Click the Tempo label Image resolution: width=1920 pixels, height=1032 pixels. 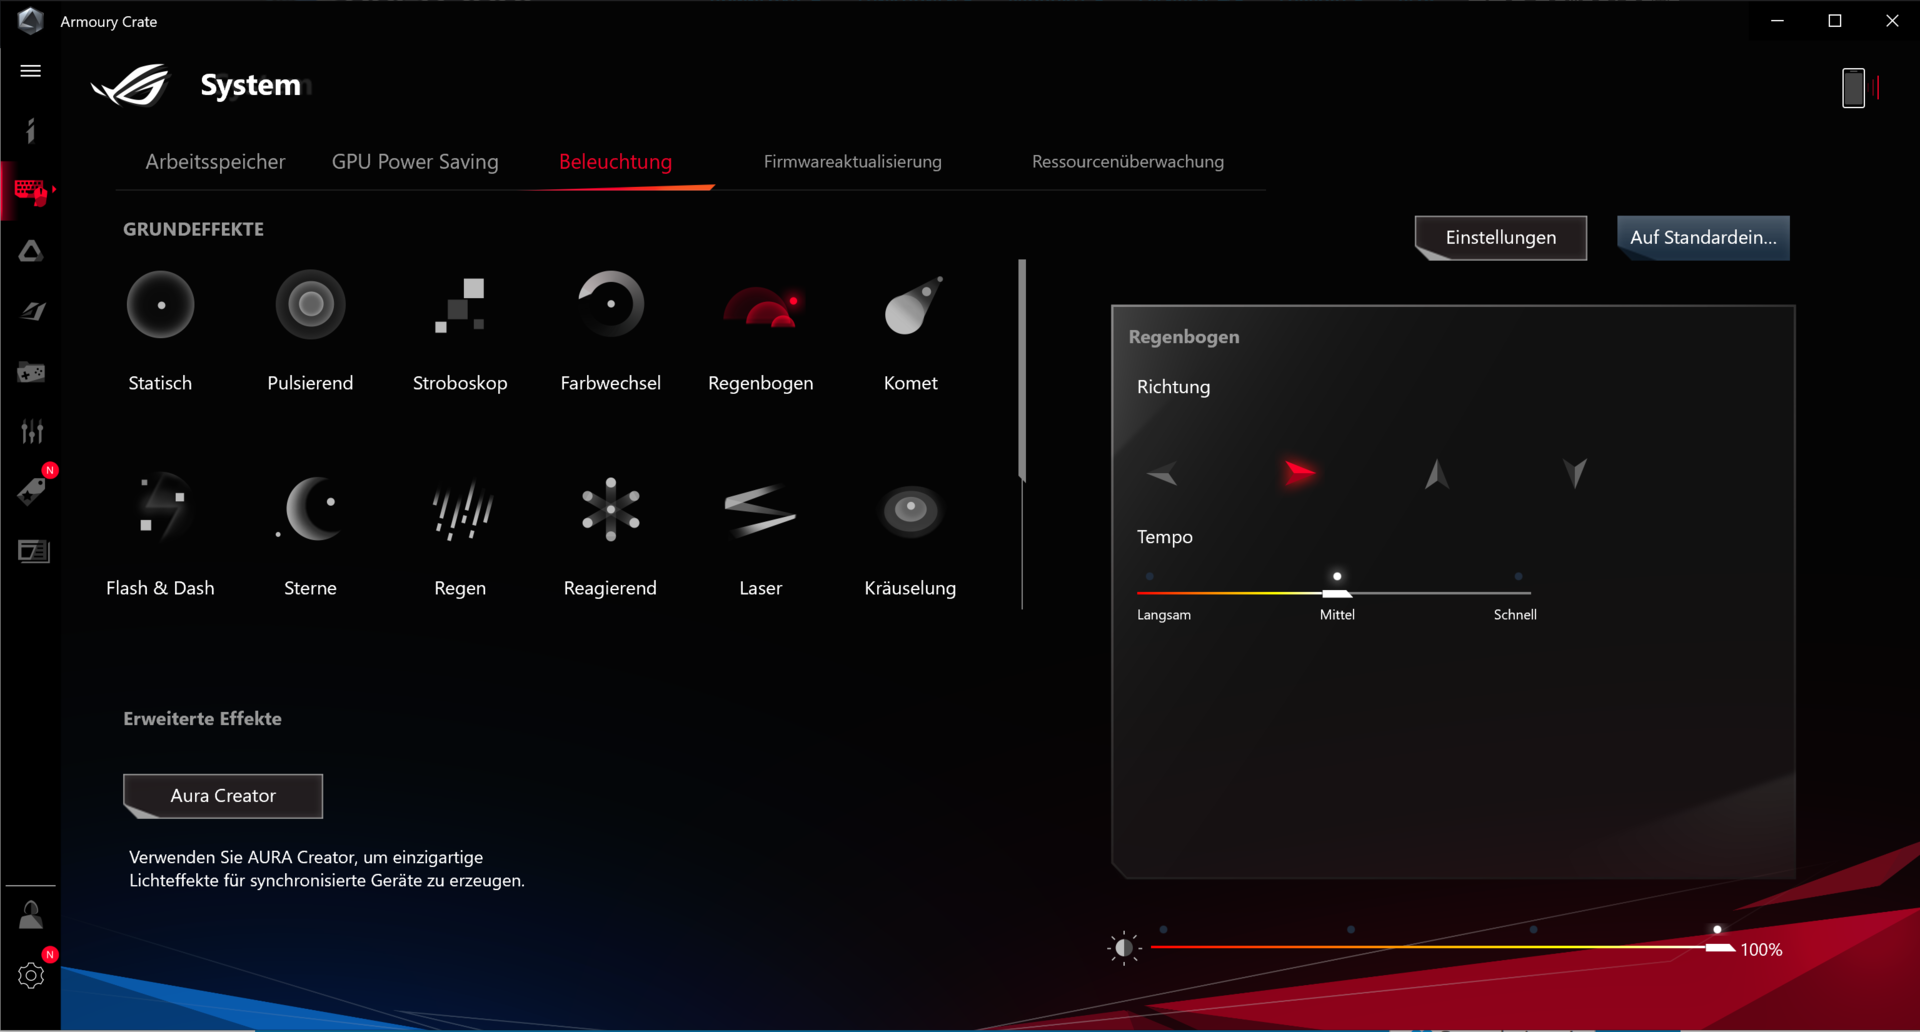coord(1164,537)
